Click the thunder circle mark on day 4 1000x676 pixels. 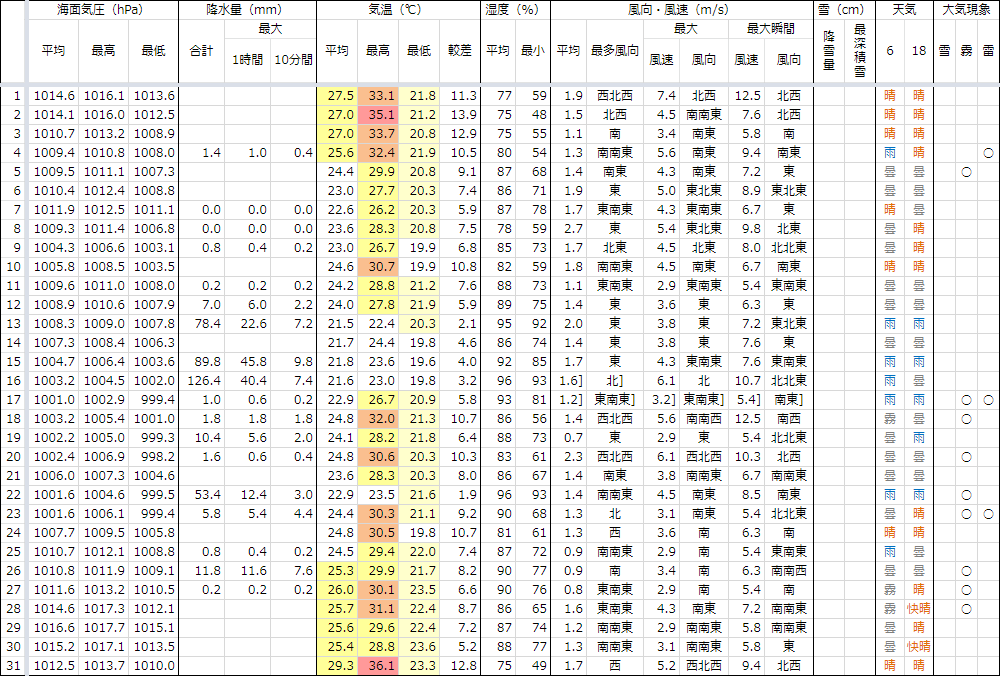[988, 153]
